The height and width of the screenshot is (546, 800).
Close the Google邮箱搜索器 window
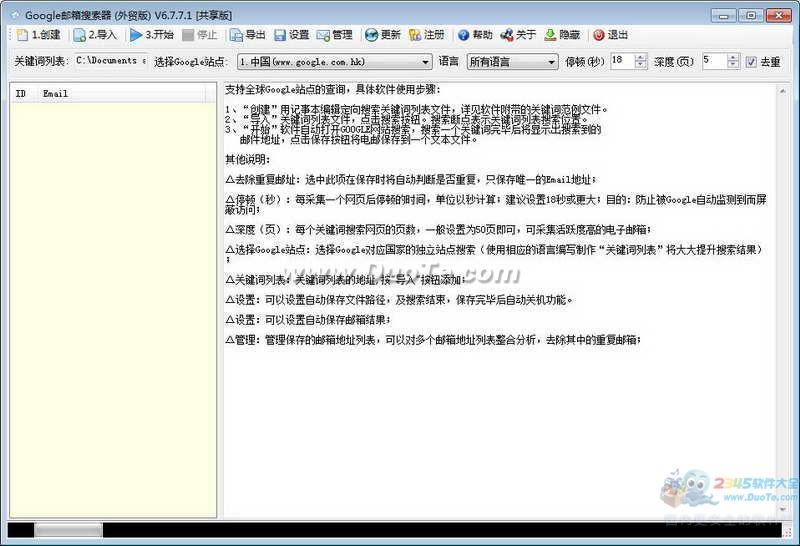pyautogui.click(x=779, y=15)
